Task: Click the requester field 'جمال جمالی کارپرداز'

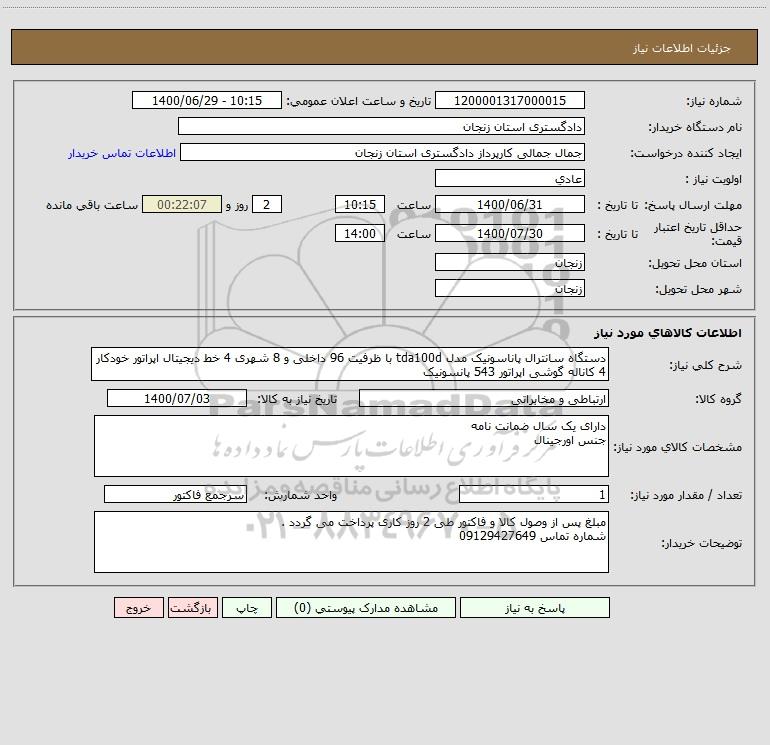Action: pos(382,153)
